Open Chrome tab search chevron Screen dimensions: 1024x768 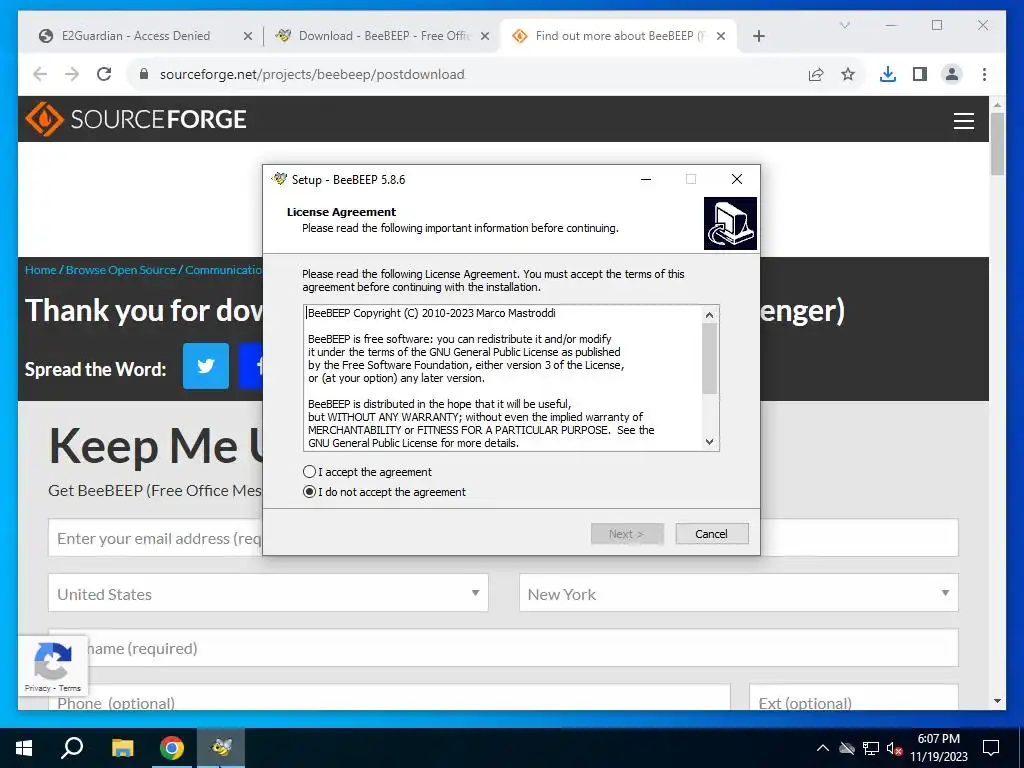pos(844,25)
